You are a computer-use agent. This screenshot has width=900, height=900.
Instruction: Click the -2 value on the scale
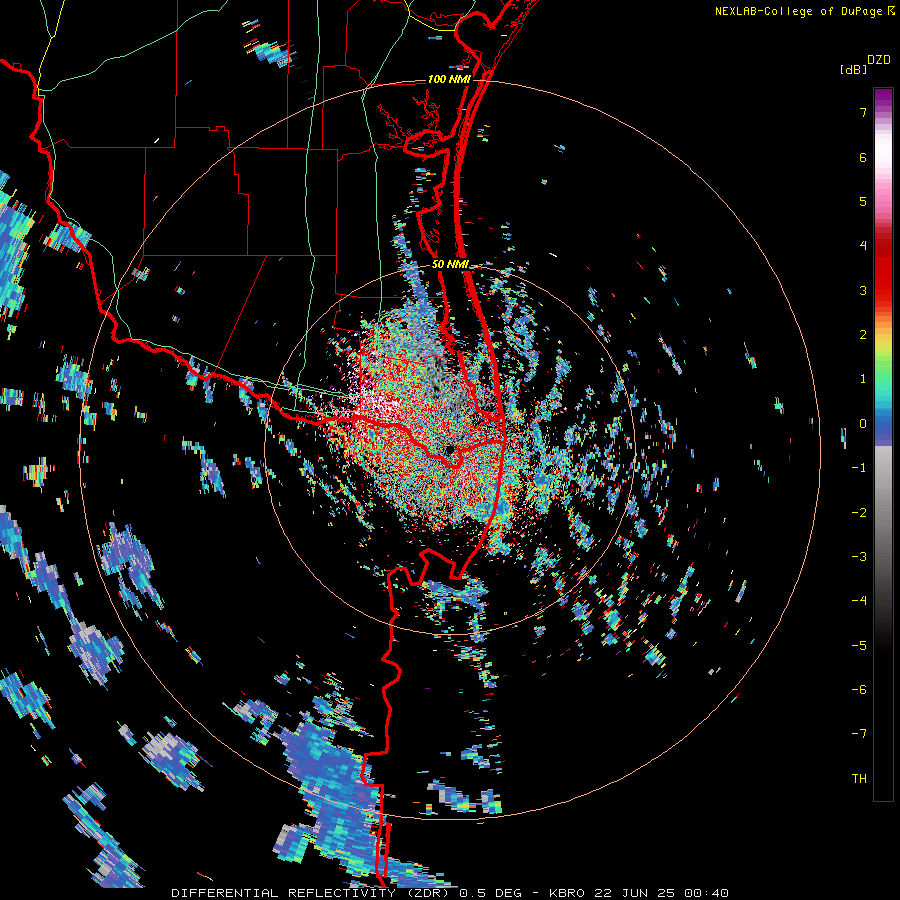tap(859, 513)
